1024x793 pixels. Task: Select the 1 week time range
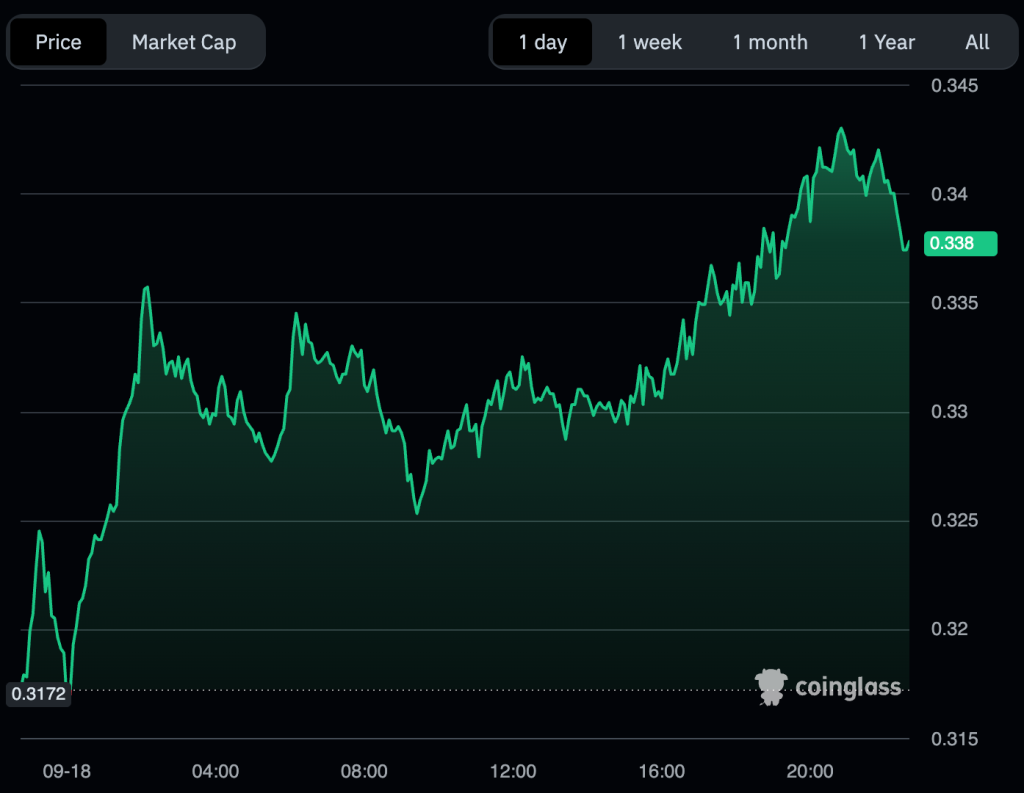point(649,42)
